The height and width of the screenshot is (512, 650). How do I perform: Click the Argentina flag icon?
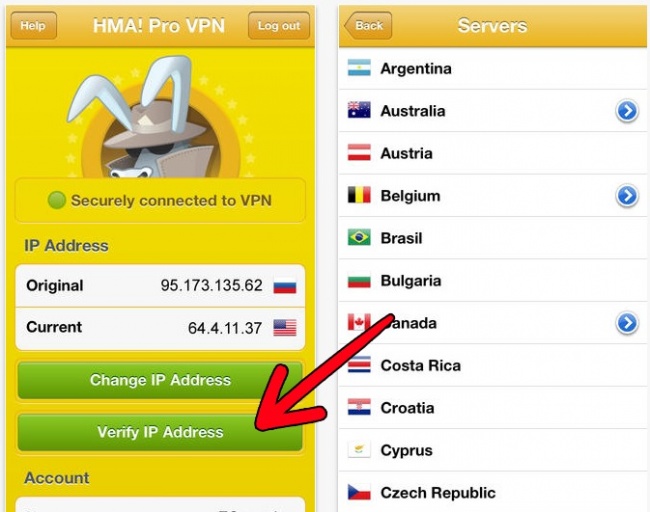tap(359, 68)
